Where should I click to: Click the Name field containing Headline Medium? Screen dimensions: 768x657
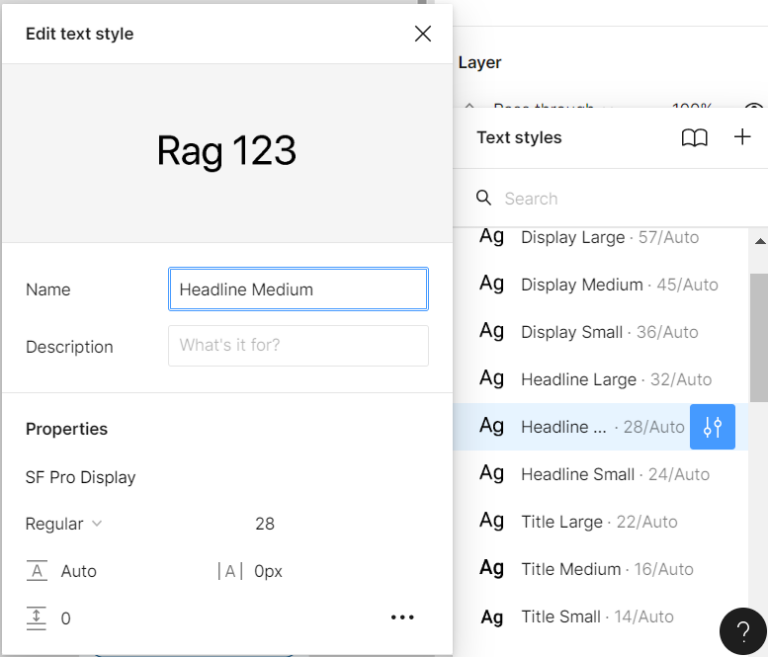click(x=298, y=289)
